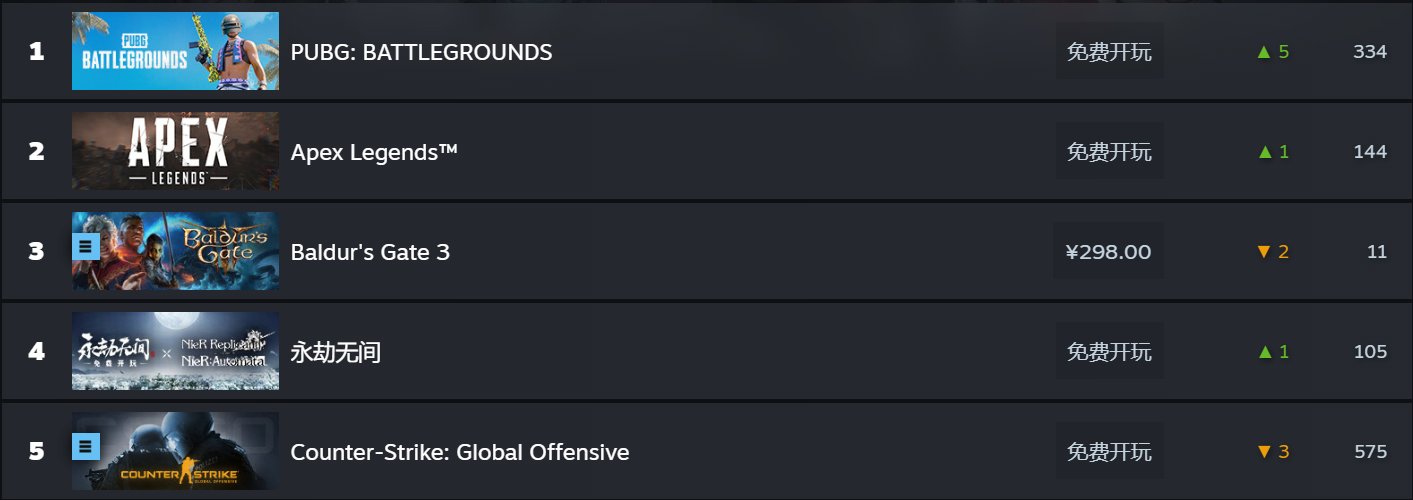Select the Counter-Strike: Global Offensive title
This screenshot has height=500, width=1413.
pos(460,452)
